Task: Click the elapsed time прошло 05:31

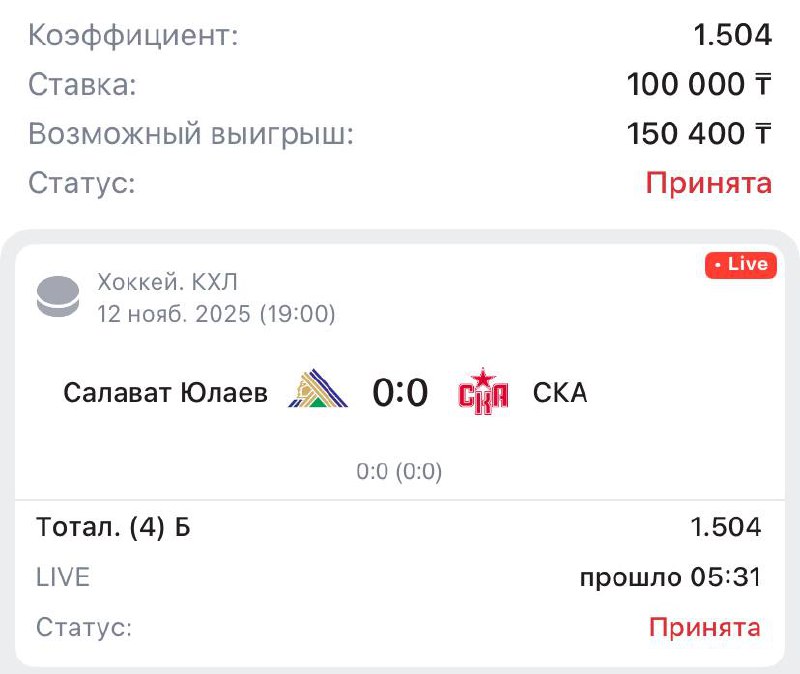Action: 670,578
